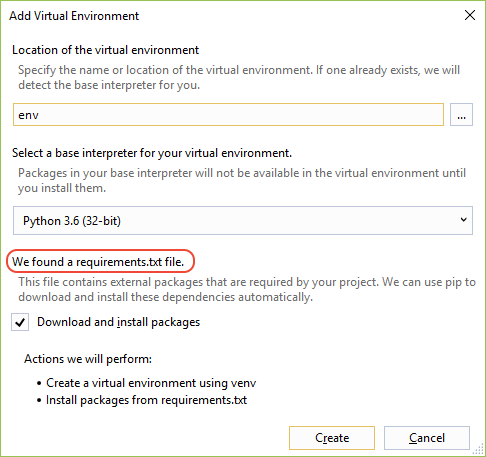This screenshot has width=486, height=457.
Task: Click 'Select a base interpreter' heading
Action: click(152, 153)
